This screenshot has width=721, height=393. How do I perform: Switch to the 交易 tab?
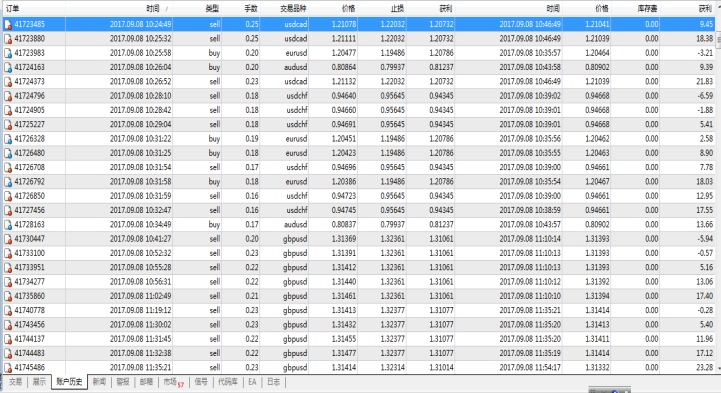pyautogui.click(x=16, y=382)
